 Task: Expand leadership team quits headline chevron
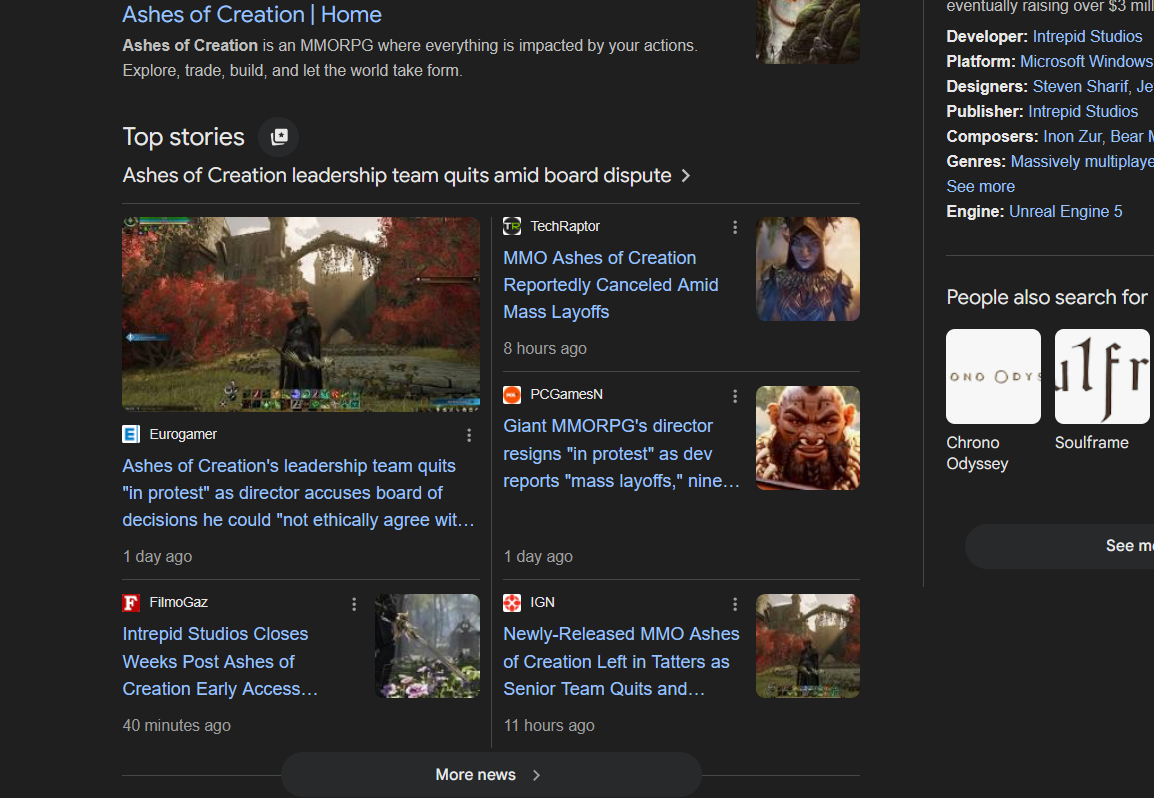[x=686, y=176]
